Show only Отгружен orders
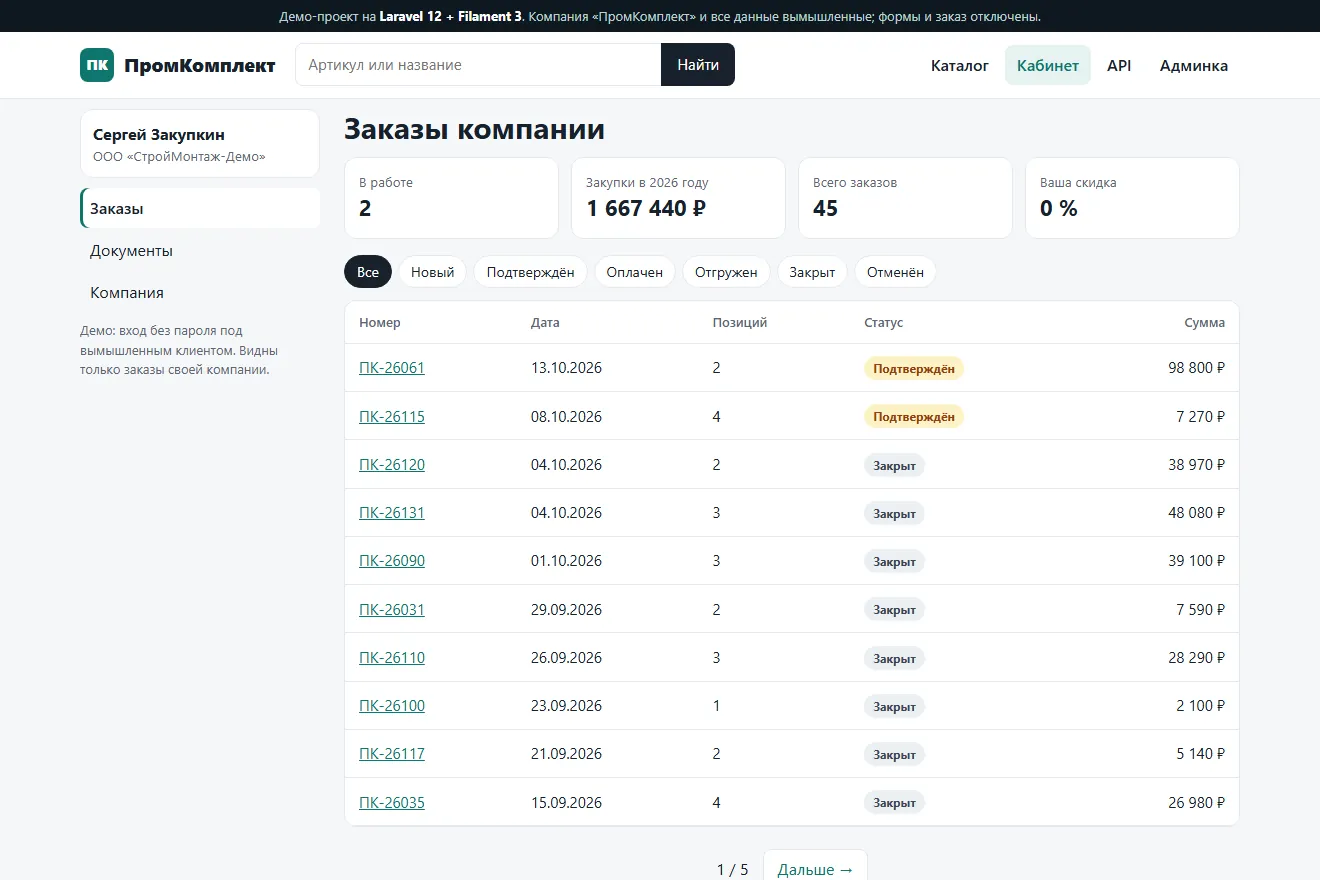The height and width of the screenshot is (880, 1320). [x=727, y=272]
